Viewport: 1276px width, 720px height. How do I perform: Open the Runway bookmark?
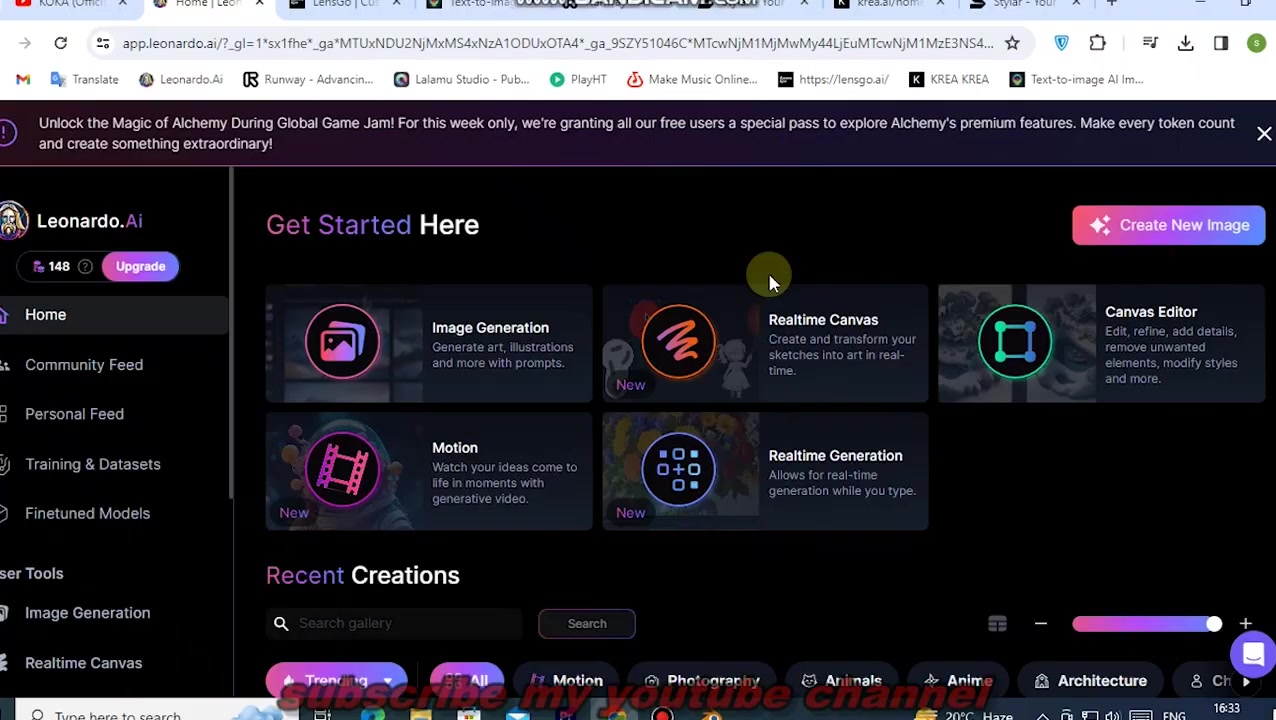(x=308, y=79)
